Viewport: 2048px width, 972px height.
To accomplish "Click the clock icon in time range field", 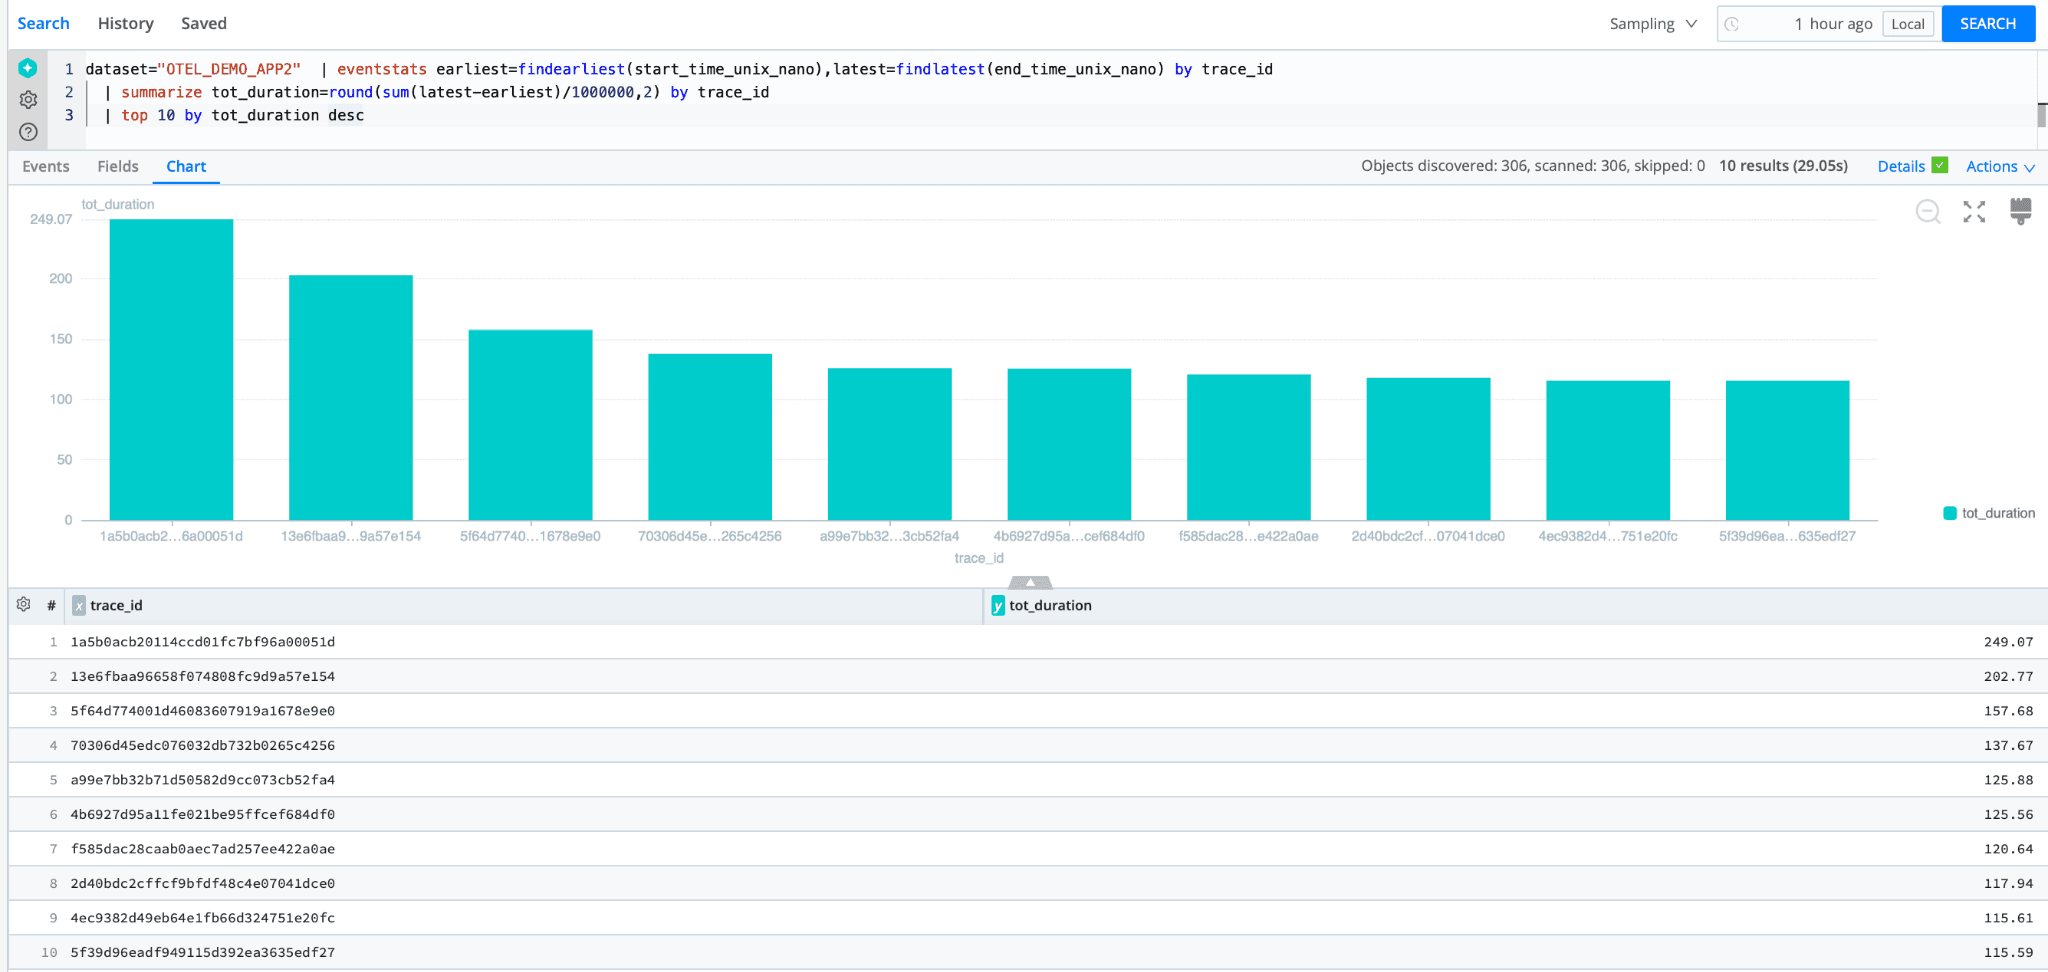I will pos(1732,24).
